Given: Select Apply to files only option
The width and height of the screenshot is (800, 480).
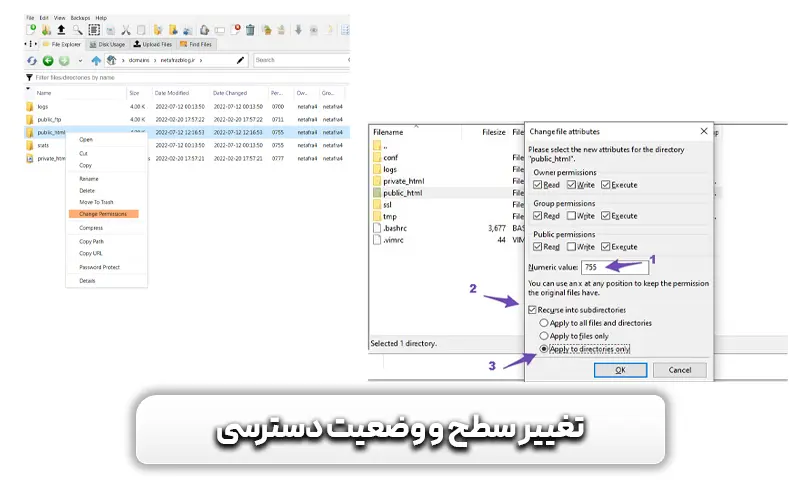Looking at the screenshot, I should (544, 336).
